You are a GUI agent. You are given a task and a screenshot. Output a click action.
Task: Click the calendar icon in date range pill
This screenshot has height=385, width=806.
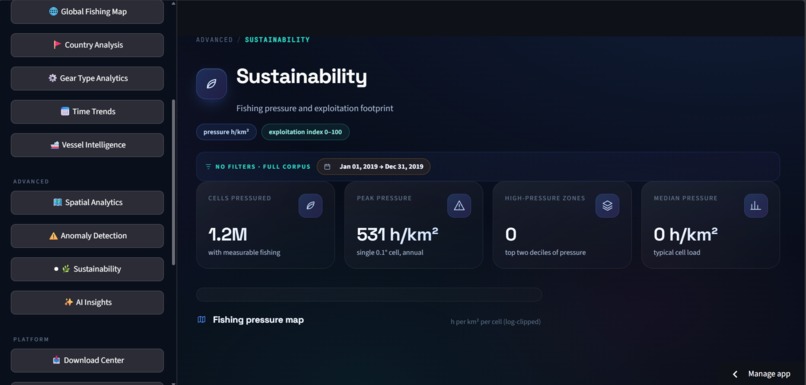click(x=327, y=167)
